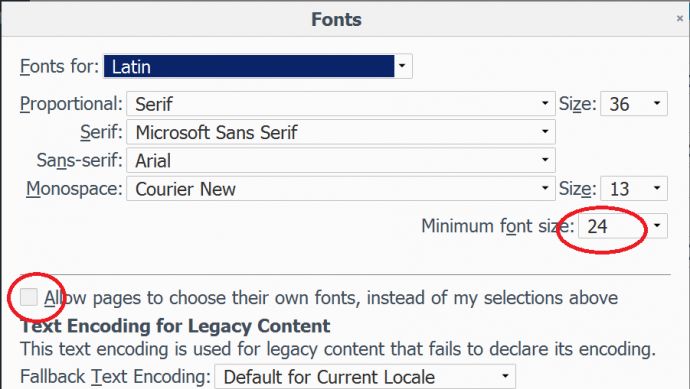This screenshot has height=389, width=690.
Task: Click the Size 36 dropdown arrow
Action: (x=657, y=104)
